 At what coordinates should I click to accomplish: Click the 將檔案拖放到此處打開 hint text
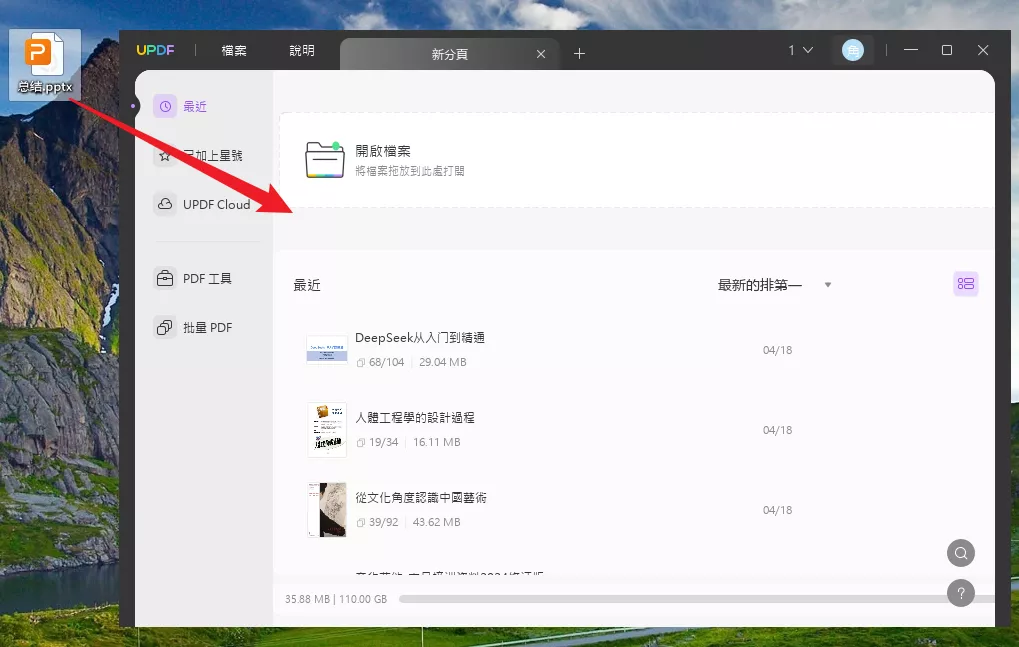(409, 171)
